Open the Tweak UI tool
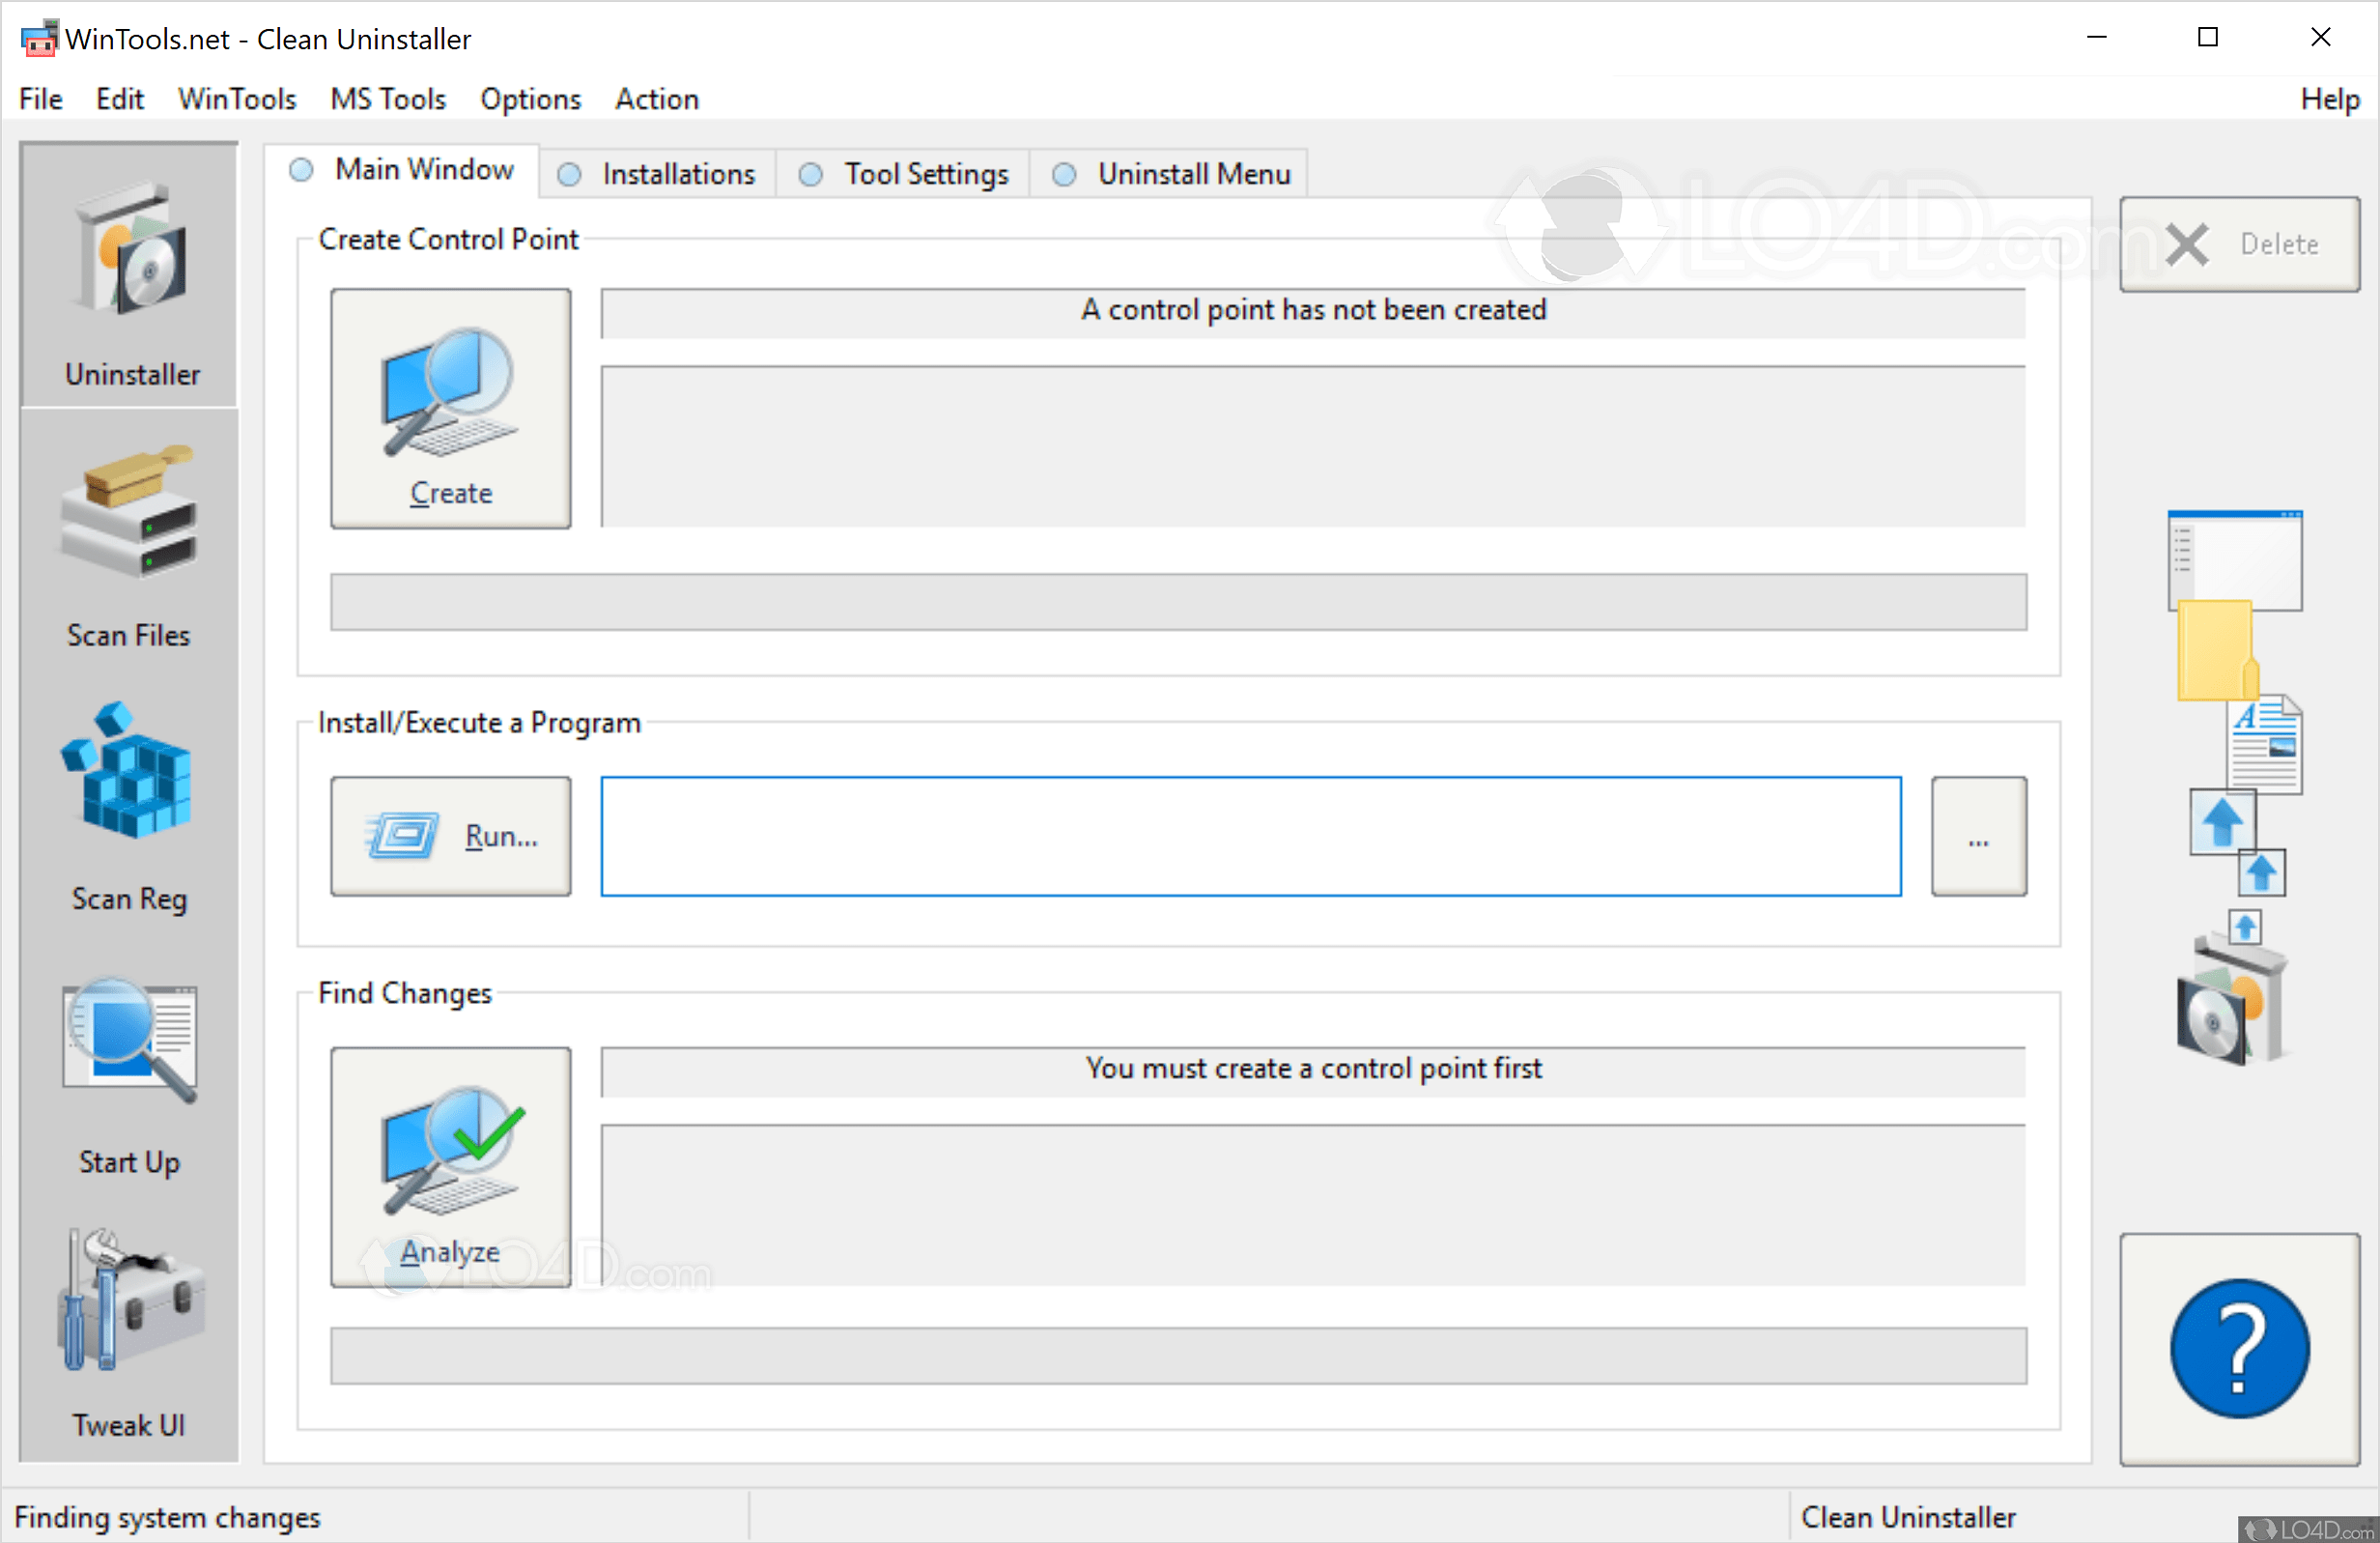This screenshot has width=2380, height=1543. (x=129, y=1332)
